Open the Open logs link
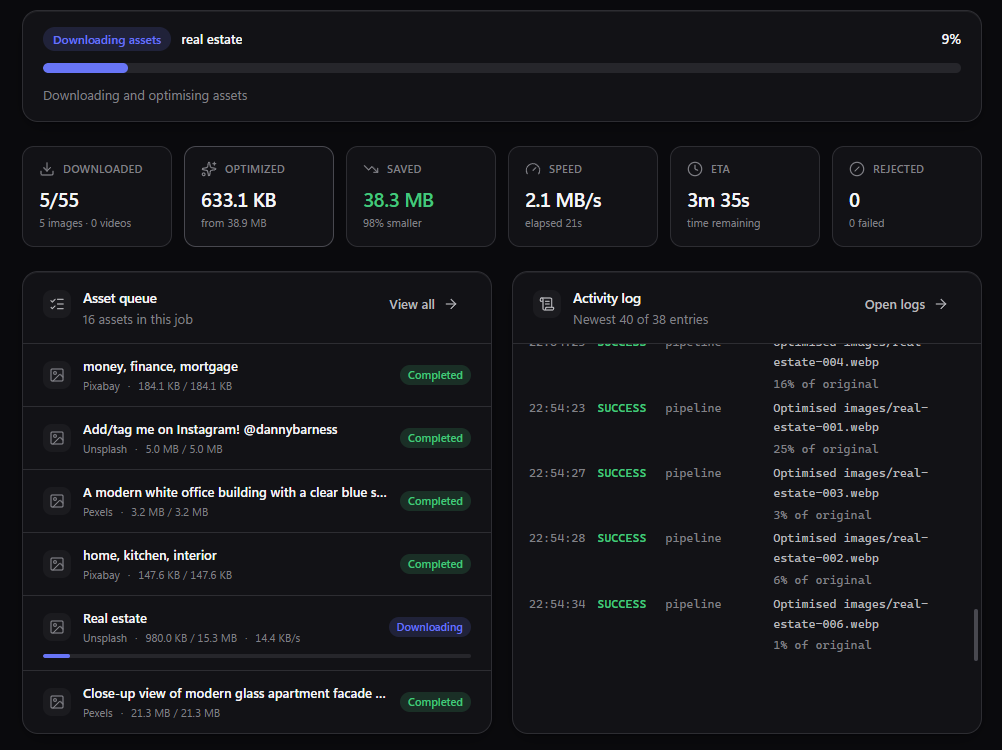Viewport: 1002px width, 750px height. [906, 305]
